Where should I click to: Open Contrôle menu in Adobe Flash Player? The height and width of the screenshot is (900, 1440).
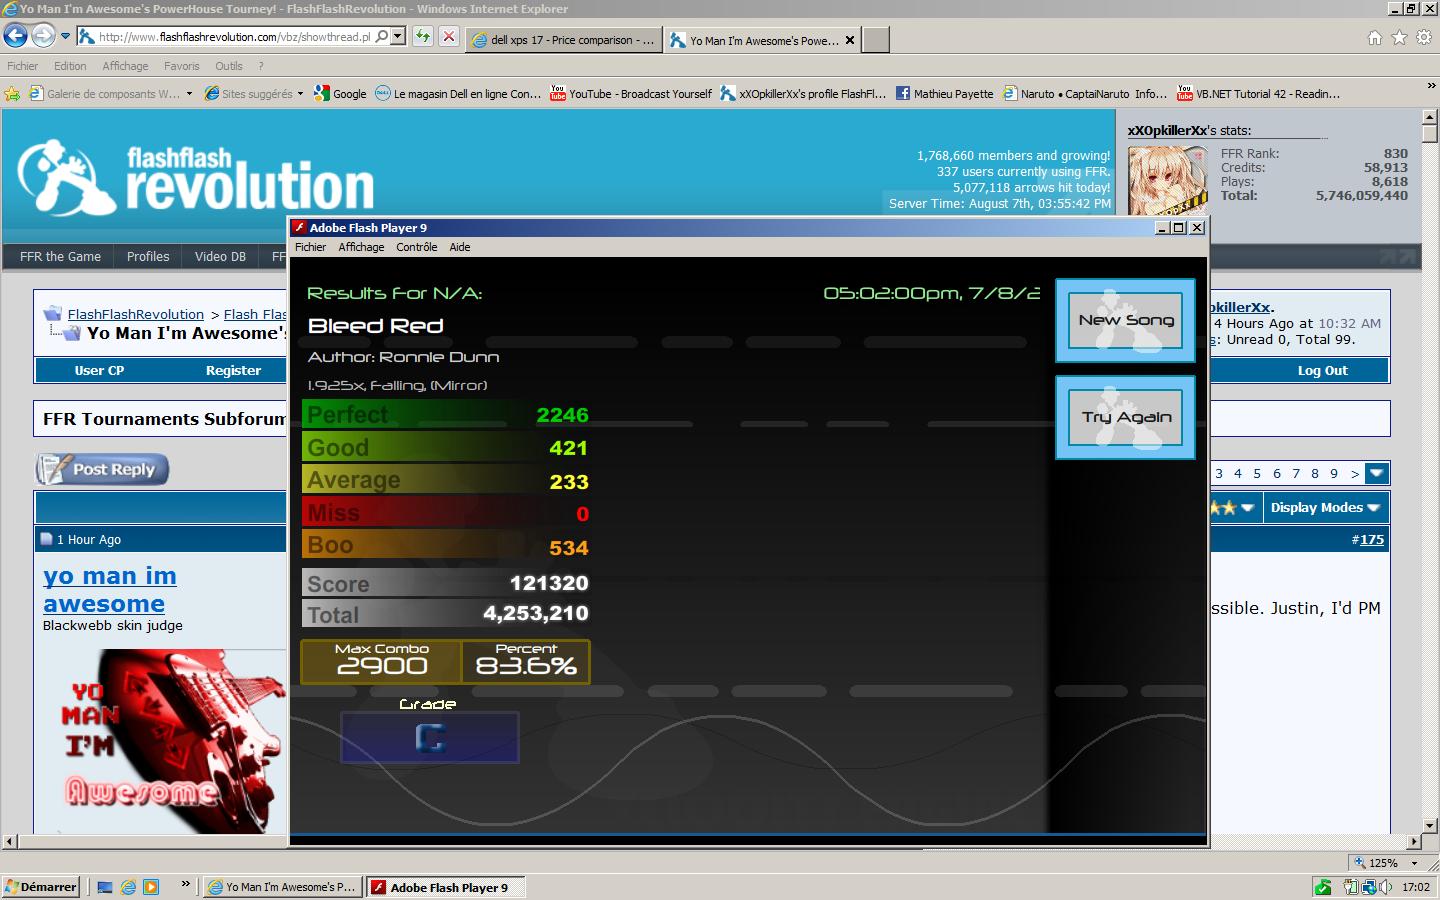point(416,247)
